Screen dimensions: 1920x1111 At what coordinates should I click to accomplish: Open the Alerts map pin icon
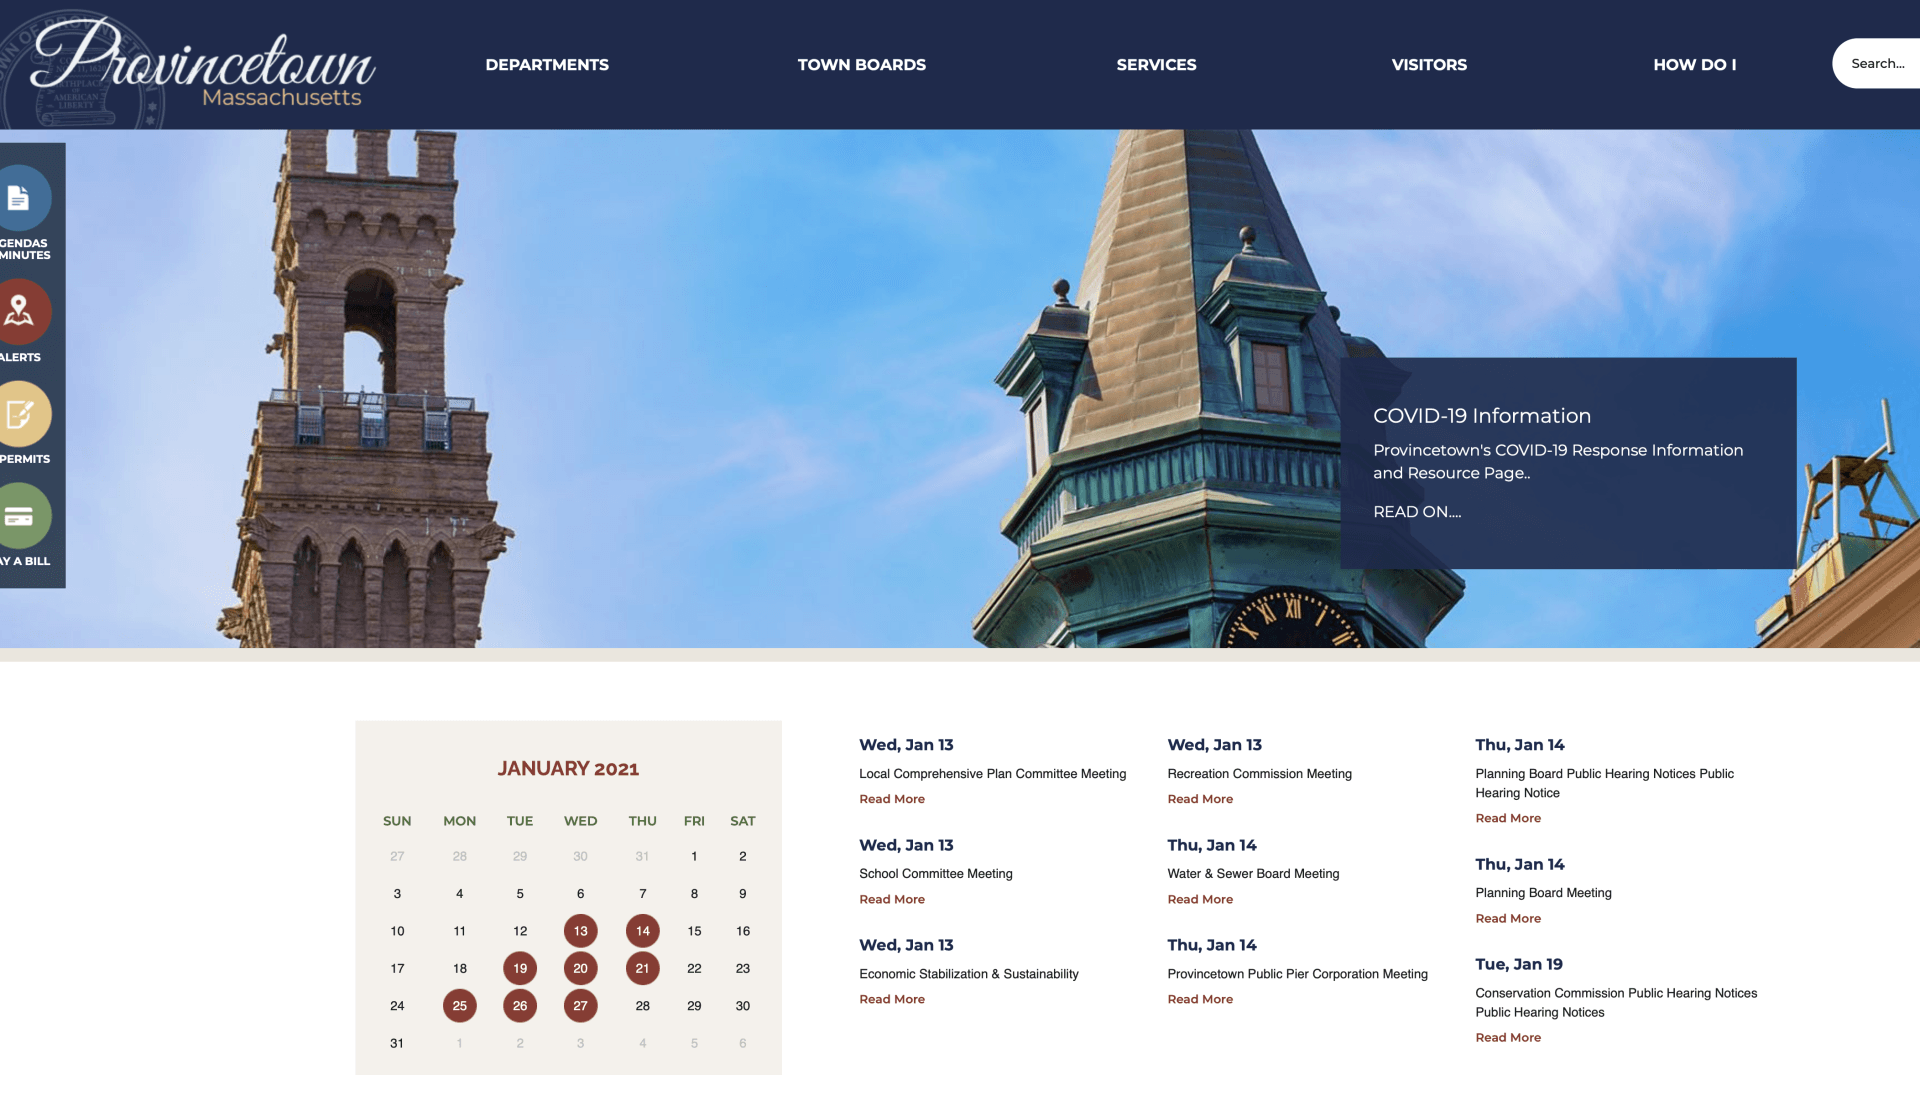[x=18, y=311]
